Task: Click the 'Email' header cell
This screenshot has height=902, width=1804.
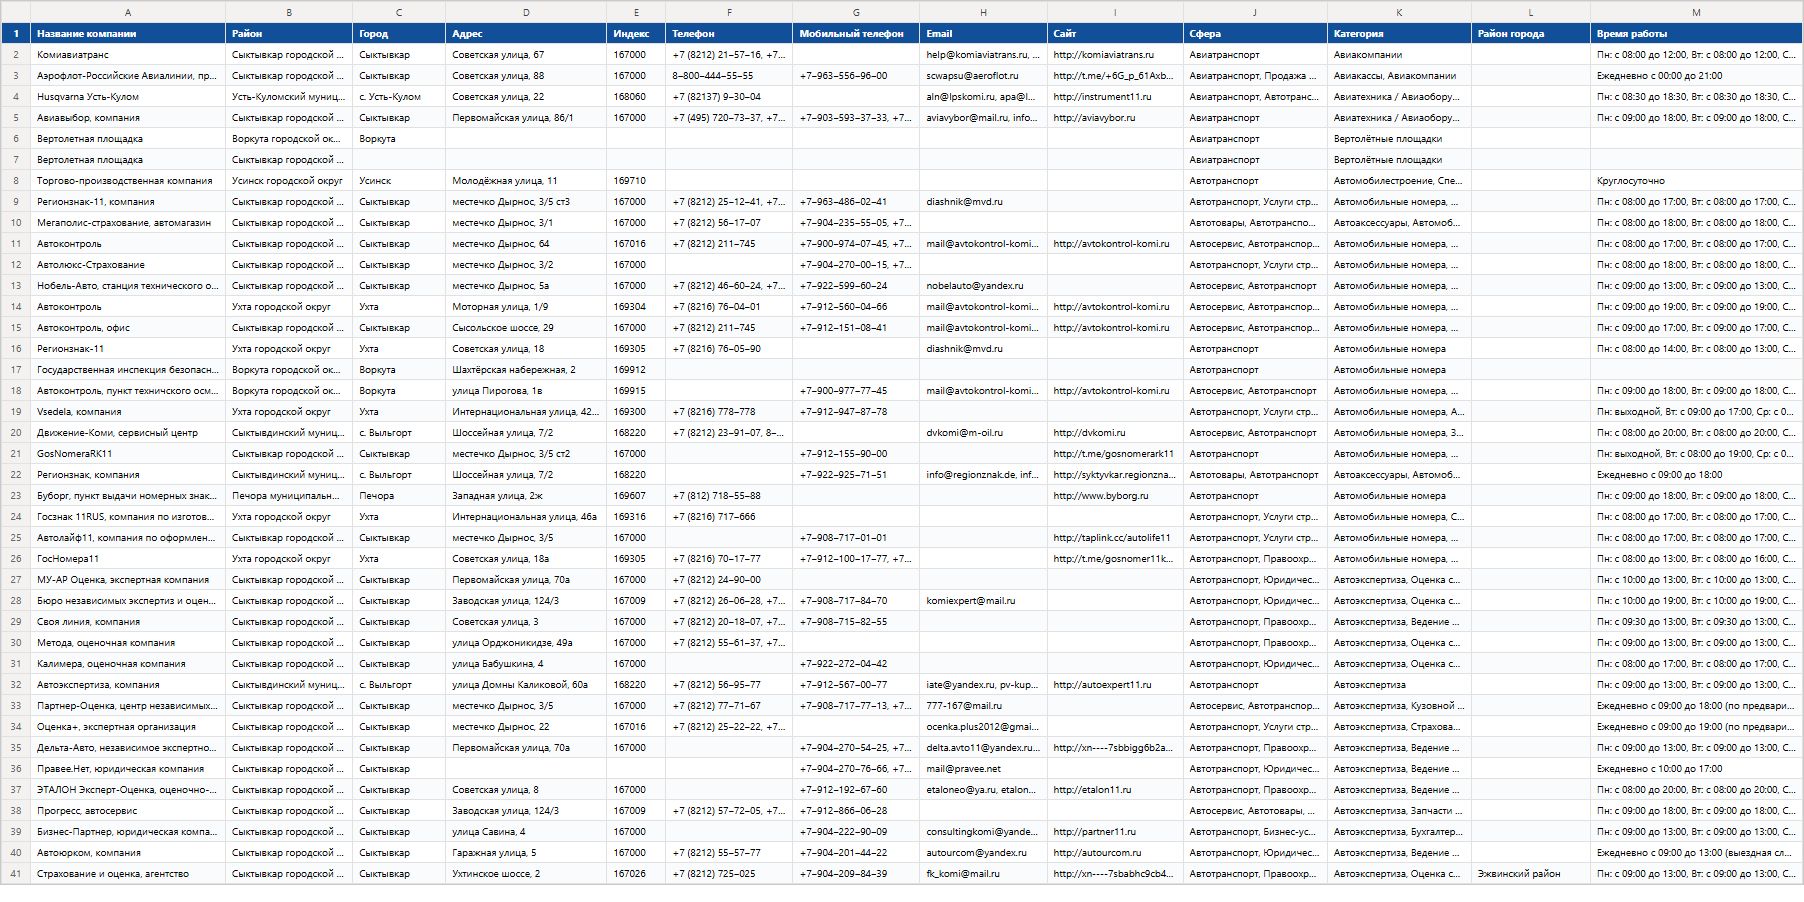Action: tap(983, 34)
